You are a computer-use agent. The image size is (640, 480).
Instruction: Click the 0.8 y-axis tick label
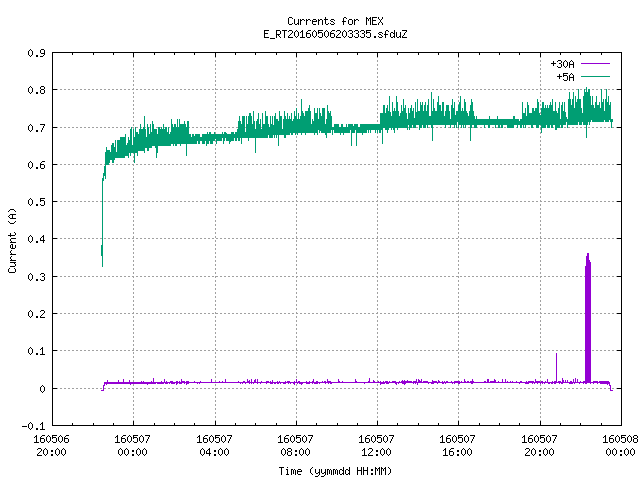tap(36, 90)
